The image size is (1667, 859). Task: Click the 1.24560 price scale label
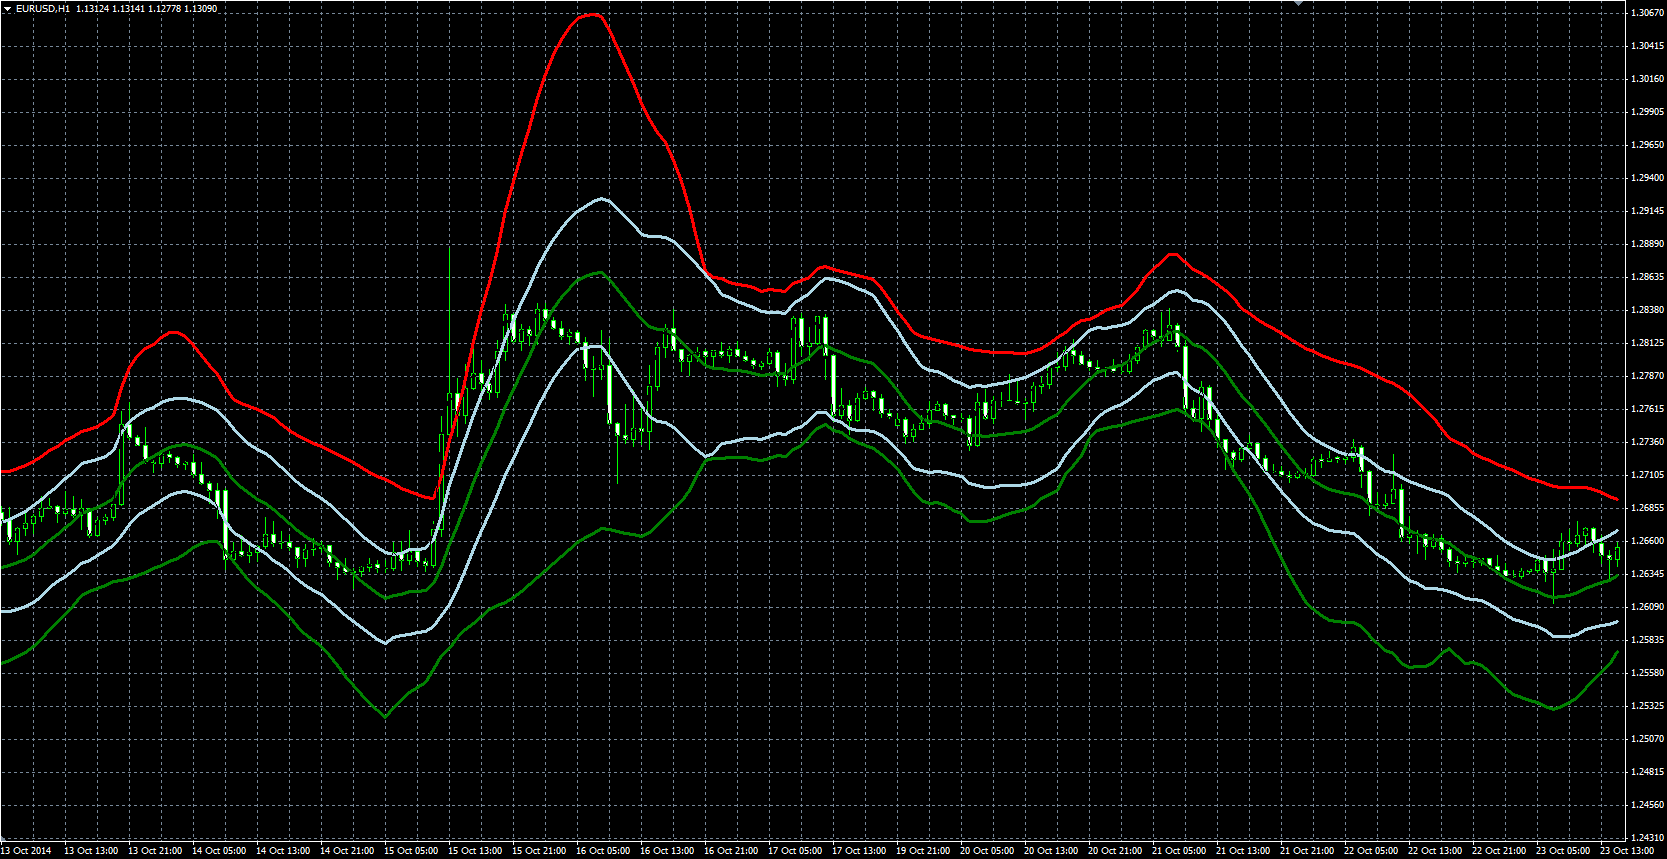pos(1647,805)
